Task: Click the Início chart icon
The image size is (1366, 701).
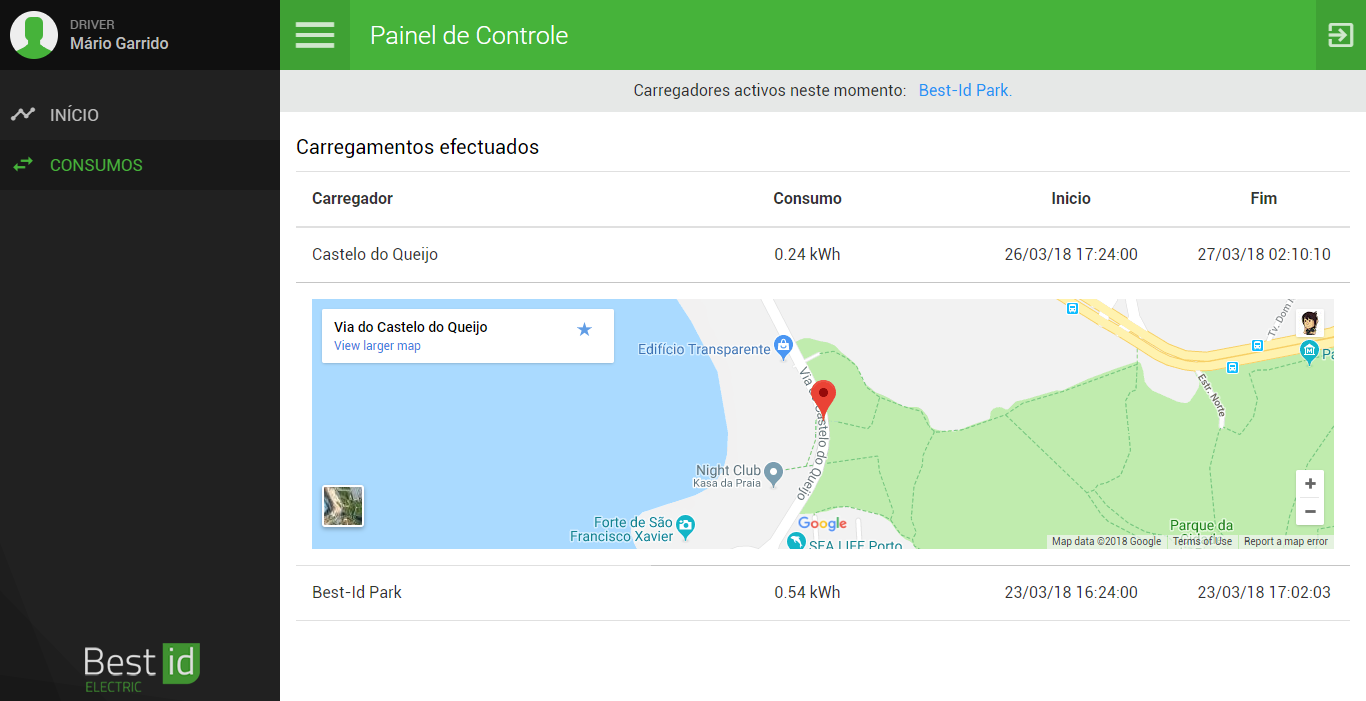Action: 23,114
